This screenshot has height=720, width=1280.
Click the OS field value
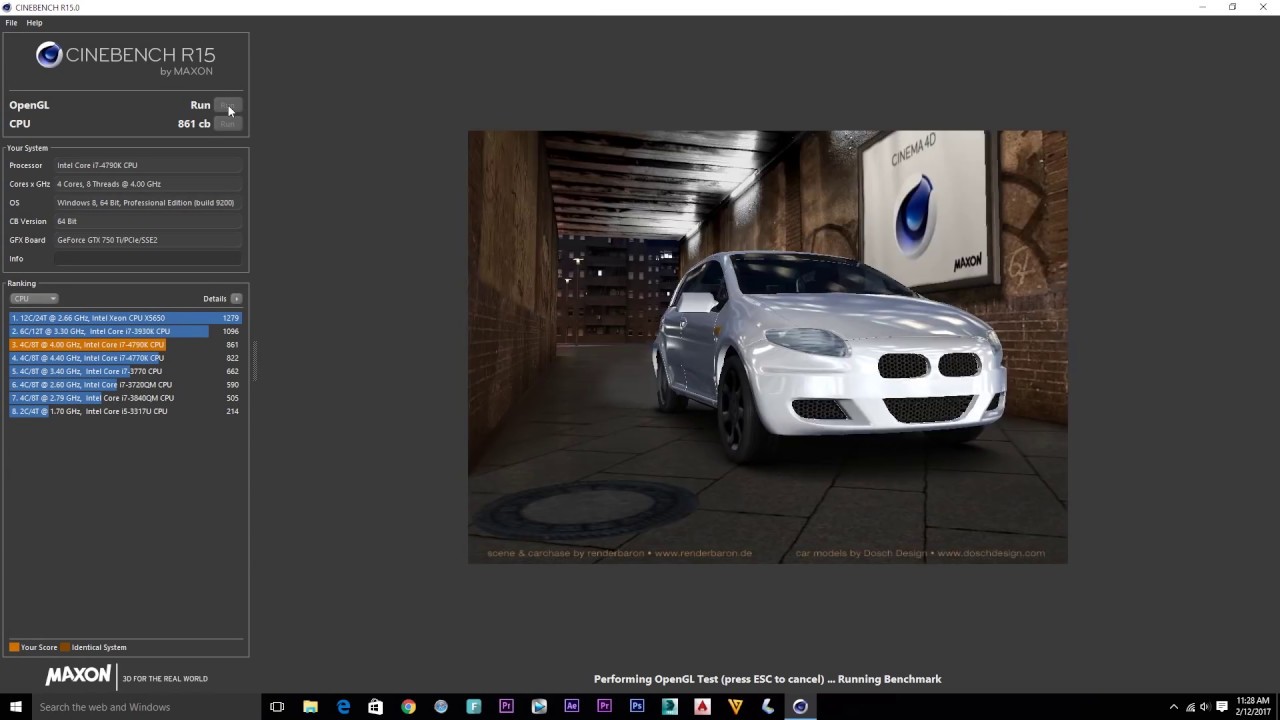coord(148,203)
